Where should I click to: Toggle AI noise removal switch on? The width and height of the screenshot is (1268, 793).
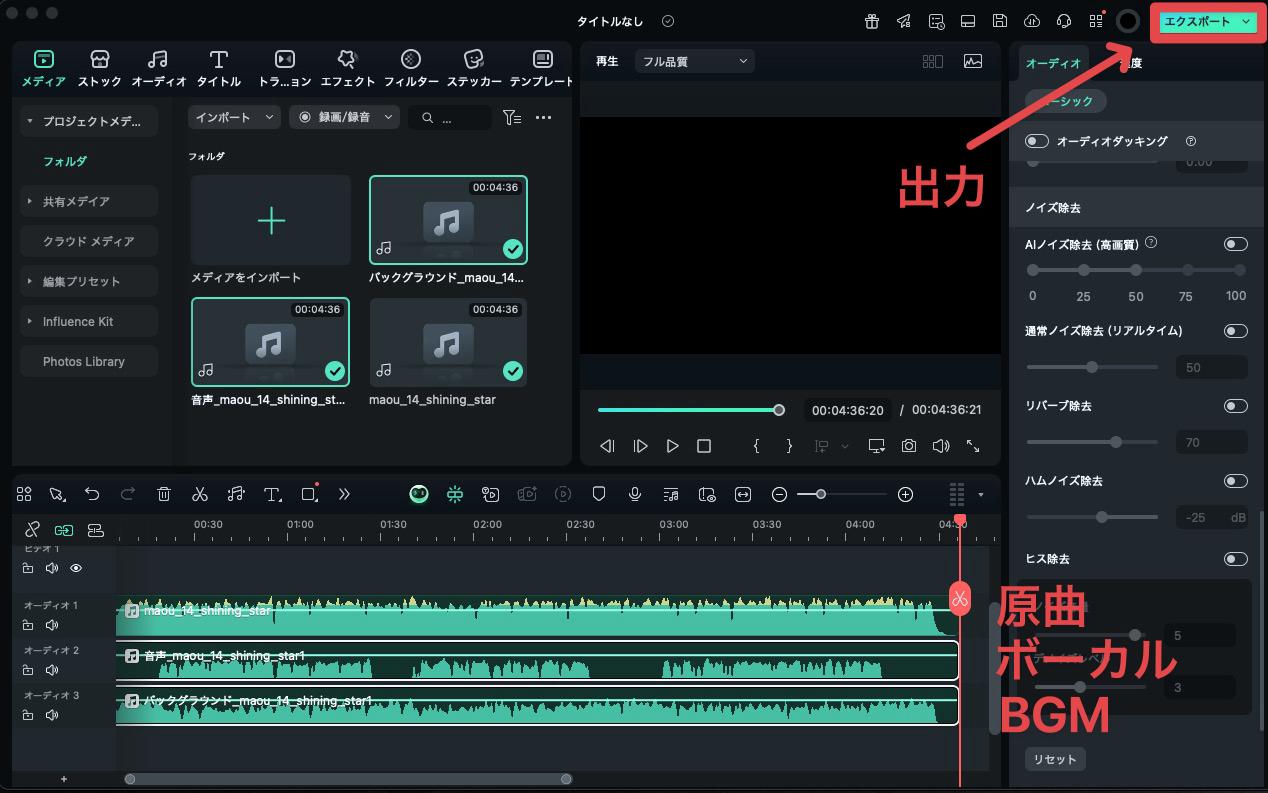[1235, 244]
